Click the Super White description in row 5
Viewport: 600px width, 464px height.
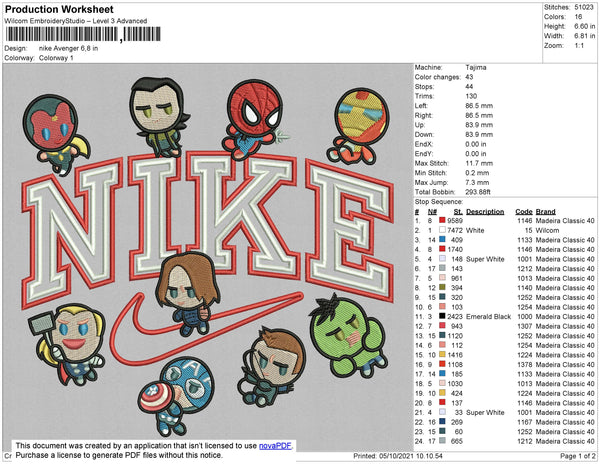click(x=485, y=259)
